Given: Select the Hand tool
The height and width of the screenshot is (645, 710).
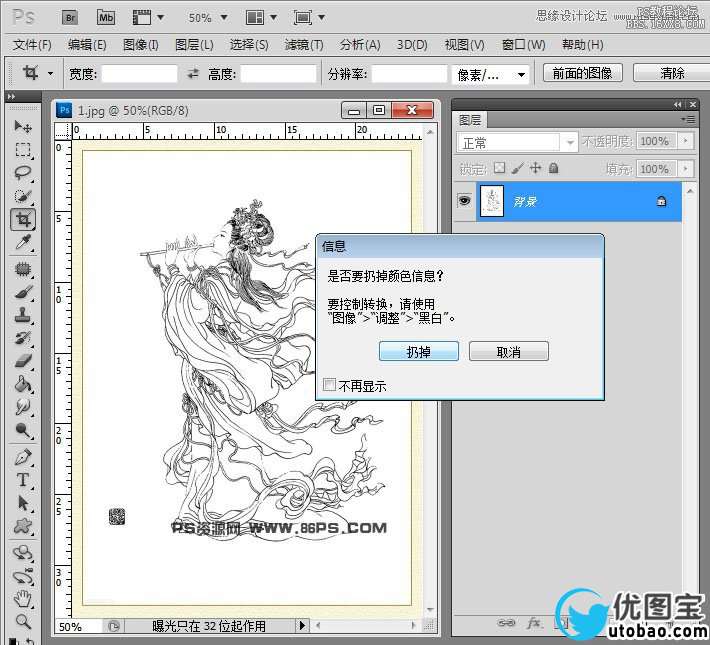Looking at the screenshot, I should click(23, 598).
